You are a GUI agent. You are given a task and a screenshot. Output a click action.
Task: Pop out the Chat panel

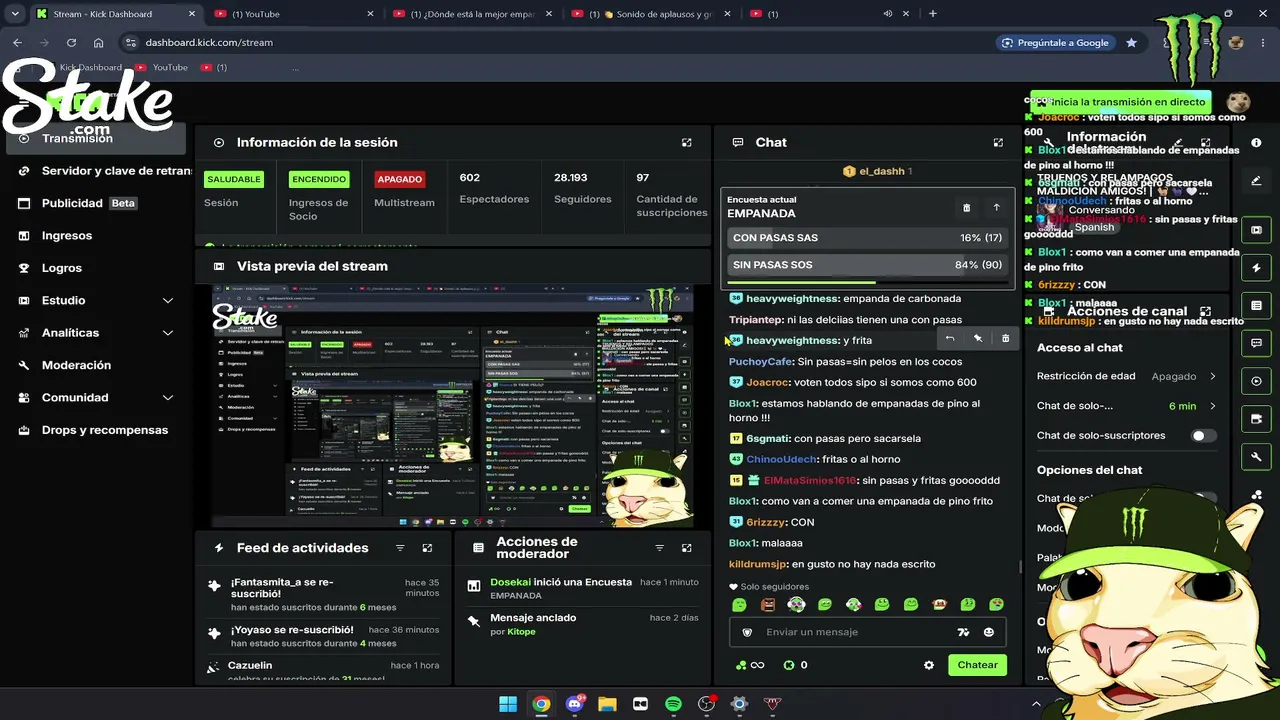998,143
